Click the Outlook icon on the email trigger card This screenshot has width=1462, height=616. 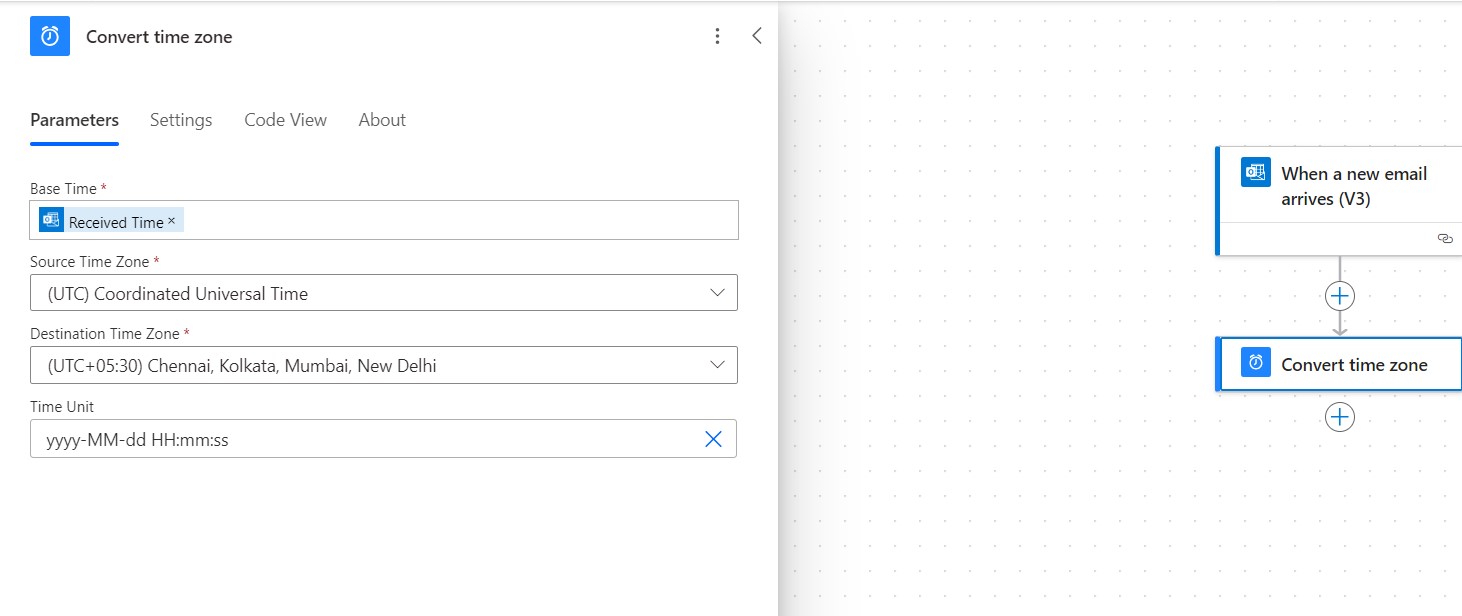1255,172
